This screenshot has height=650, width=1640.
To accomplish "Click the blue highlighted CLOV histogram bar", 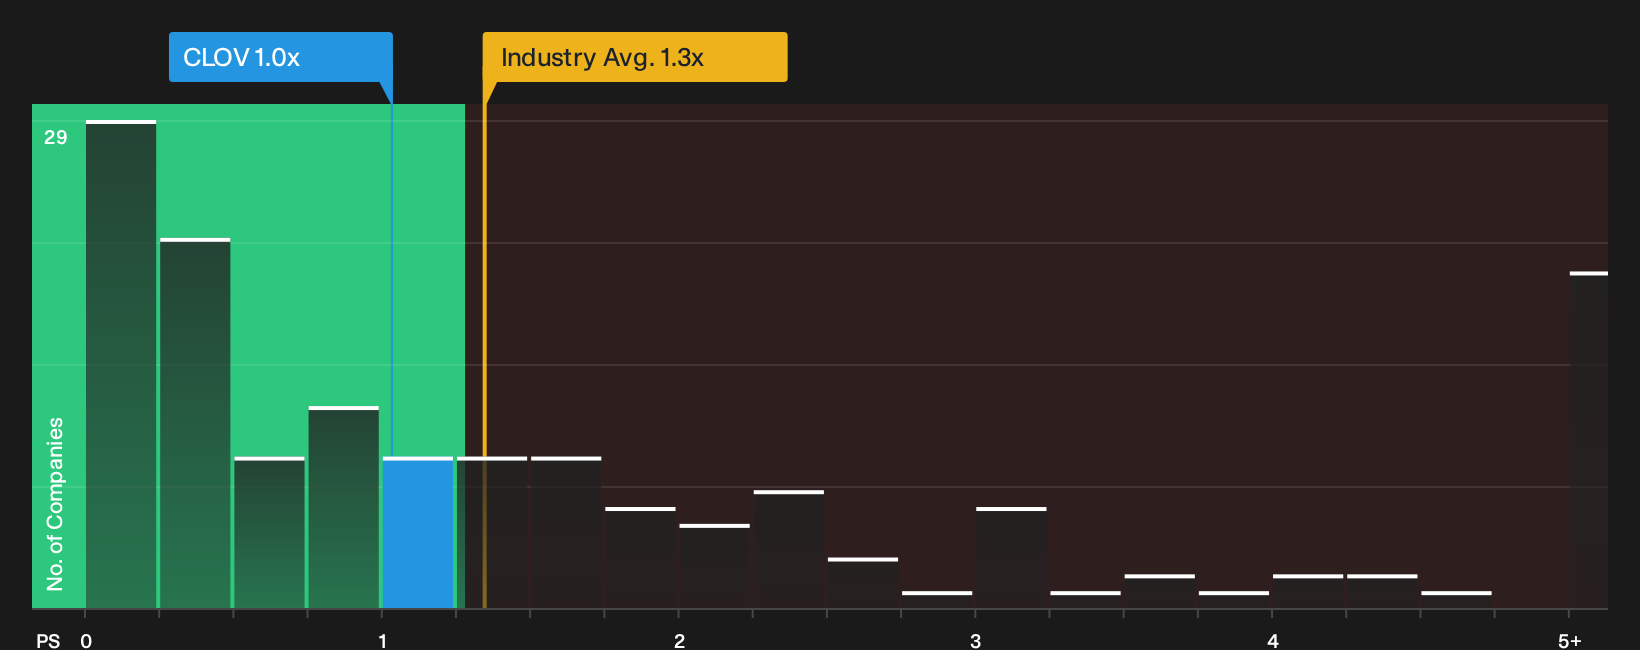I will point(418,533).
